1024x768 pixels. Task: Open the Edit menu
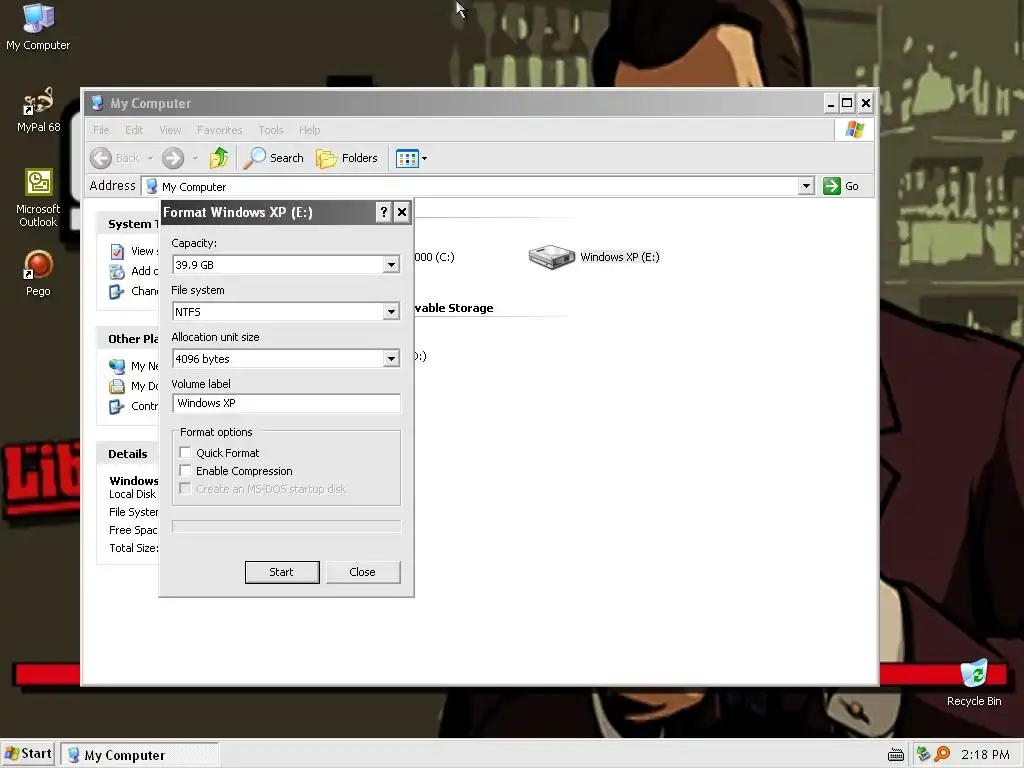(x=134, y=130)
